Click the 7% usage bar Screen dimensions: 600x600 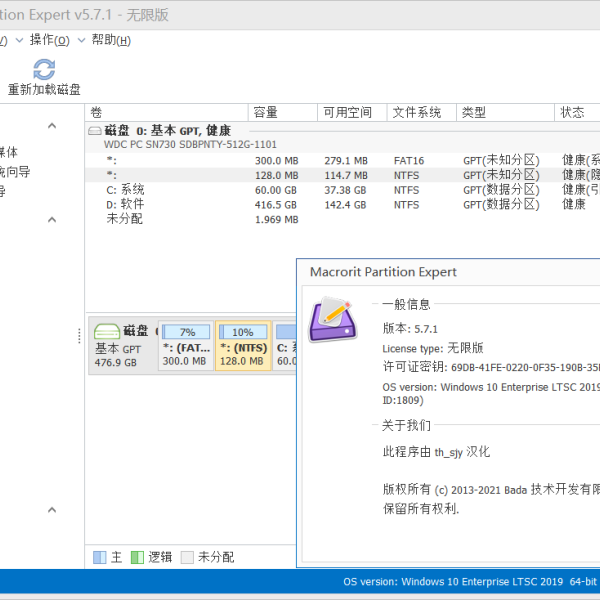click(186, 332)
